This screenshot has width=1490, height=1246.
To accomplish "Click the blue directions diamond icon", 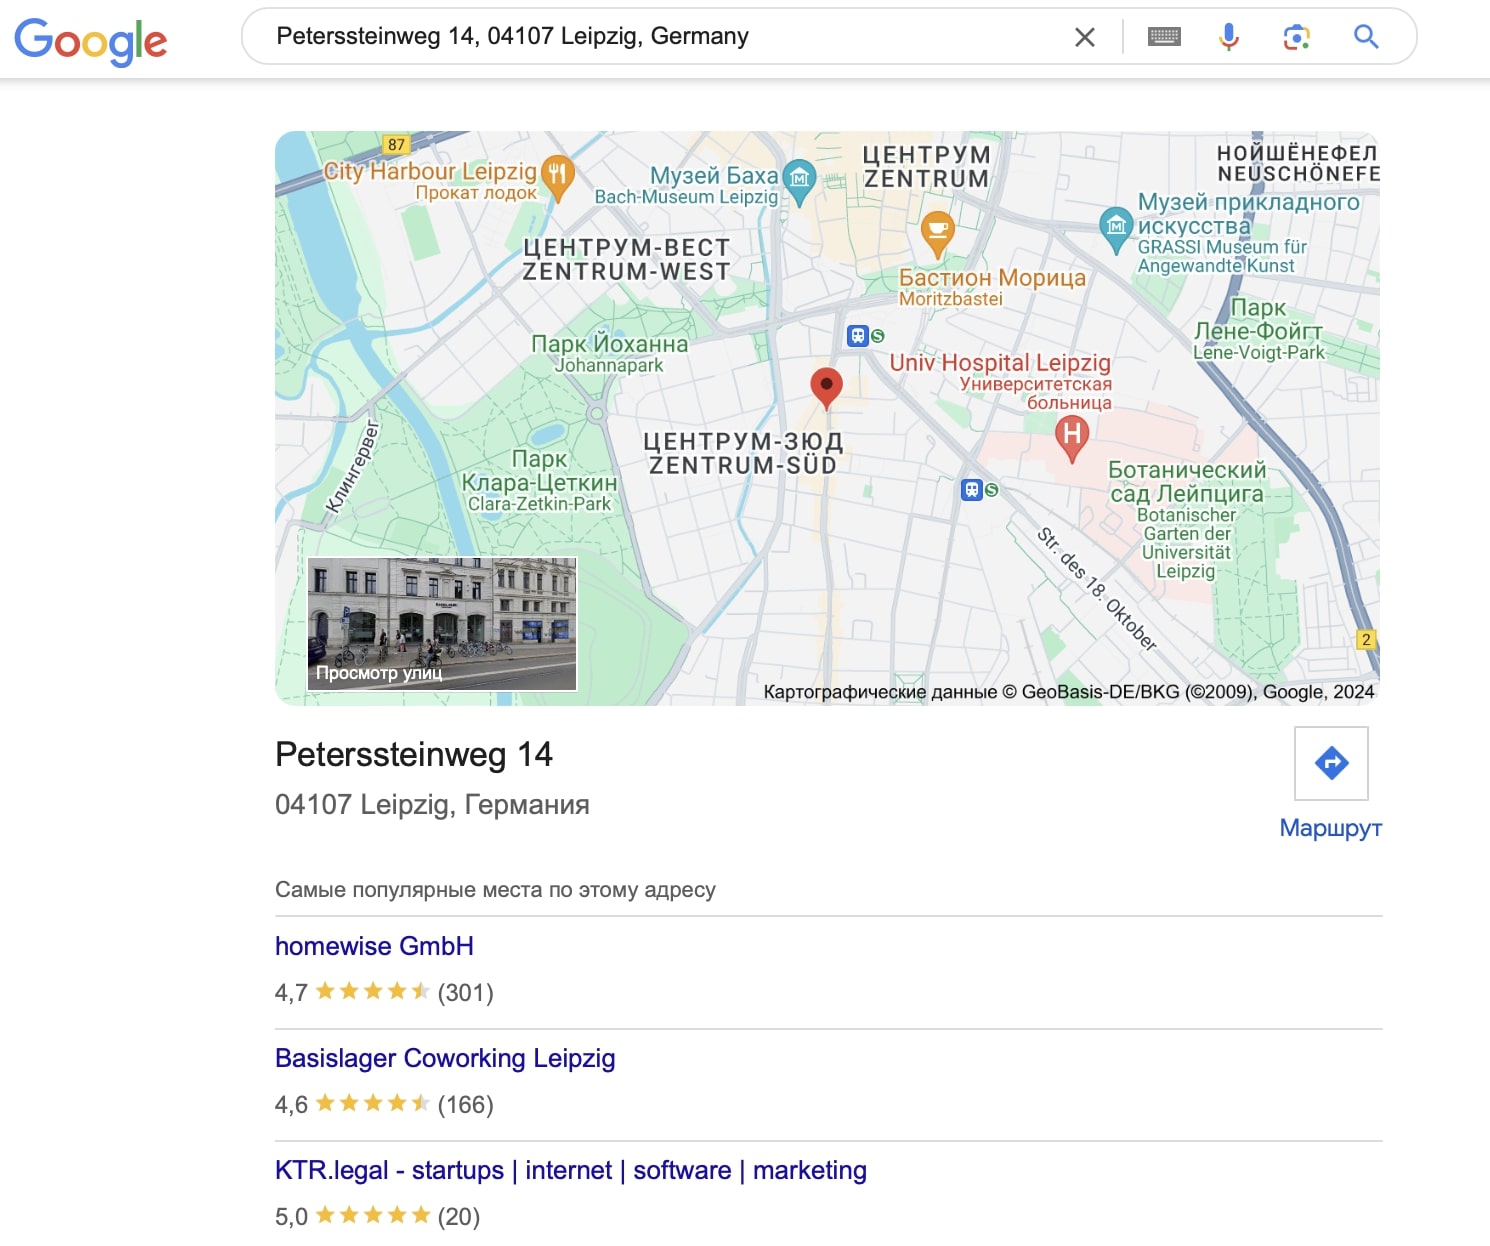I will [x=1331, y=763].
